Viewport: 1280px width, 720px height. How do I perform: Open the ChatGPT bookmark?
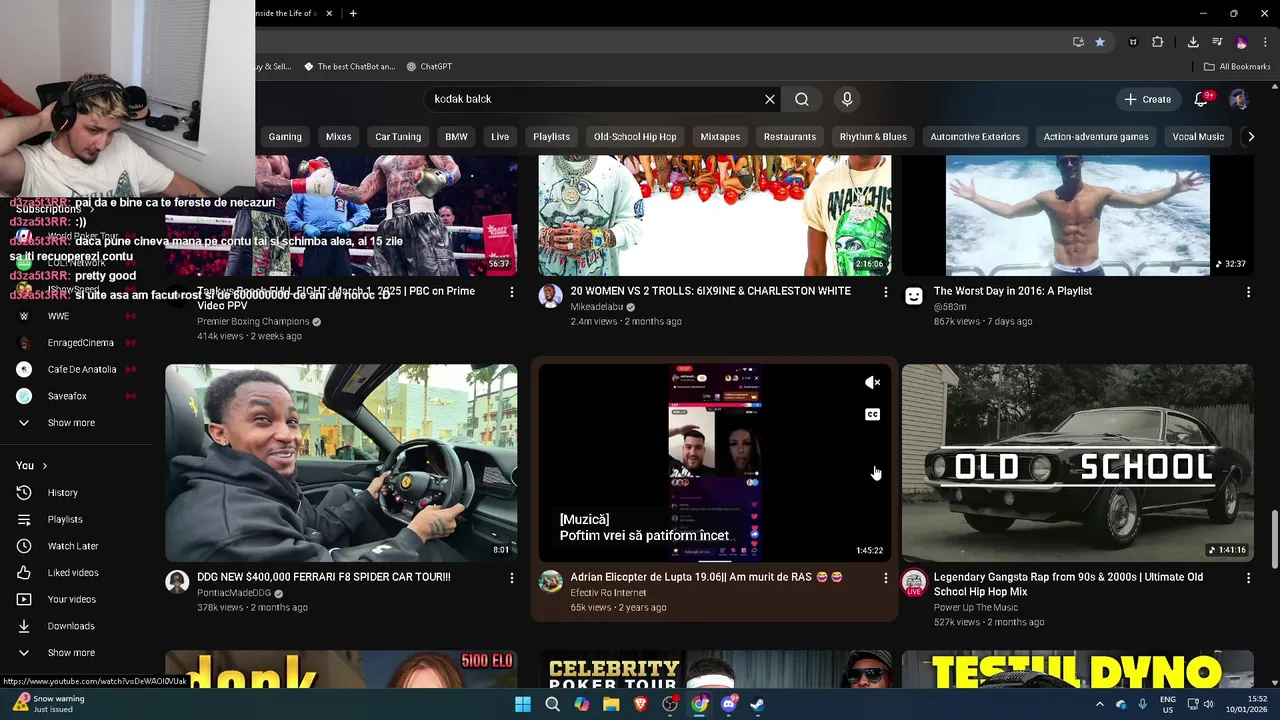(429, 67)
